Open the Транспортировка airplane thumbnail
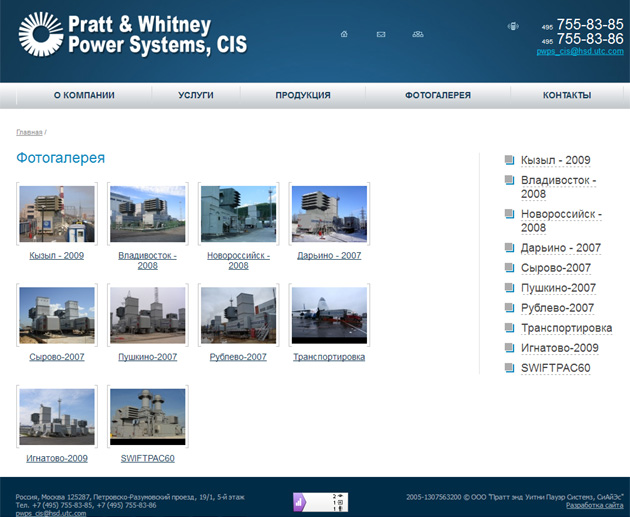 click(328, 314)
